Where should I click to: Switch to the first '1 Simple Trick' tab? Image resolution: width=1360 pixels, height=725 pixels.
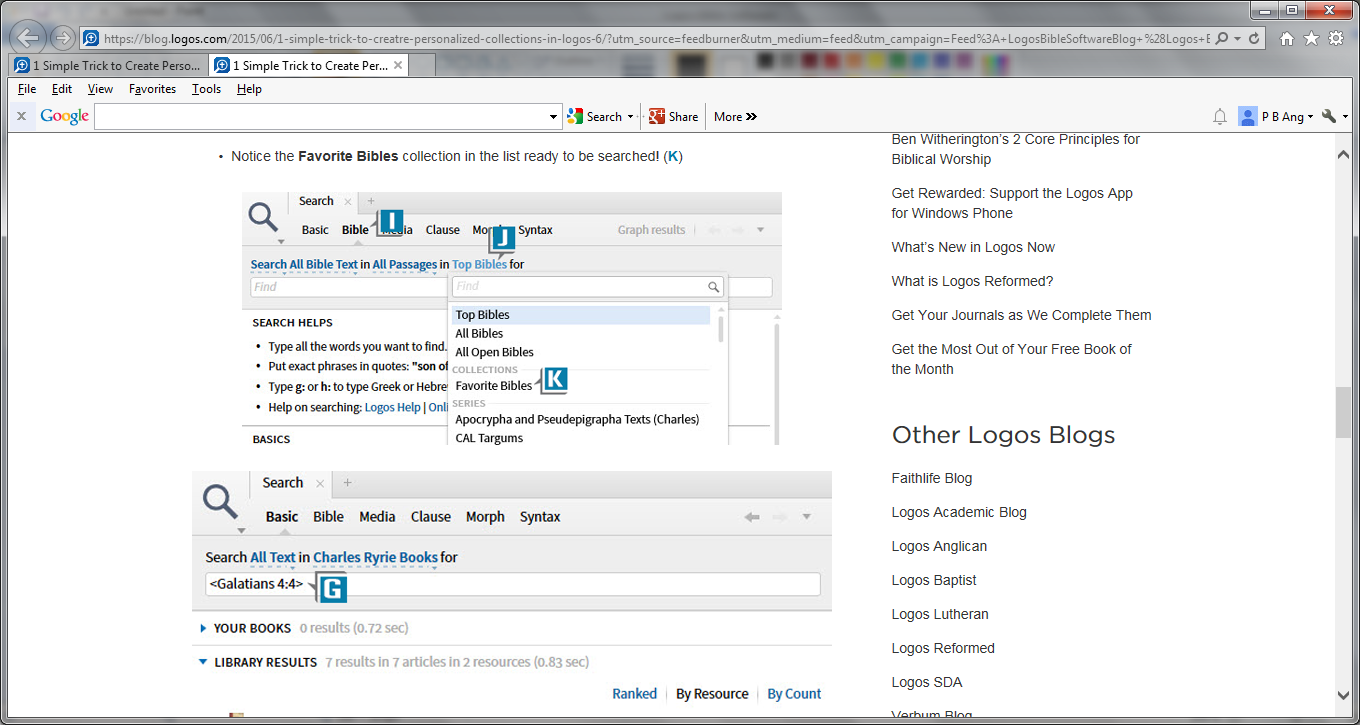108,65
